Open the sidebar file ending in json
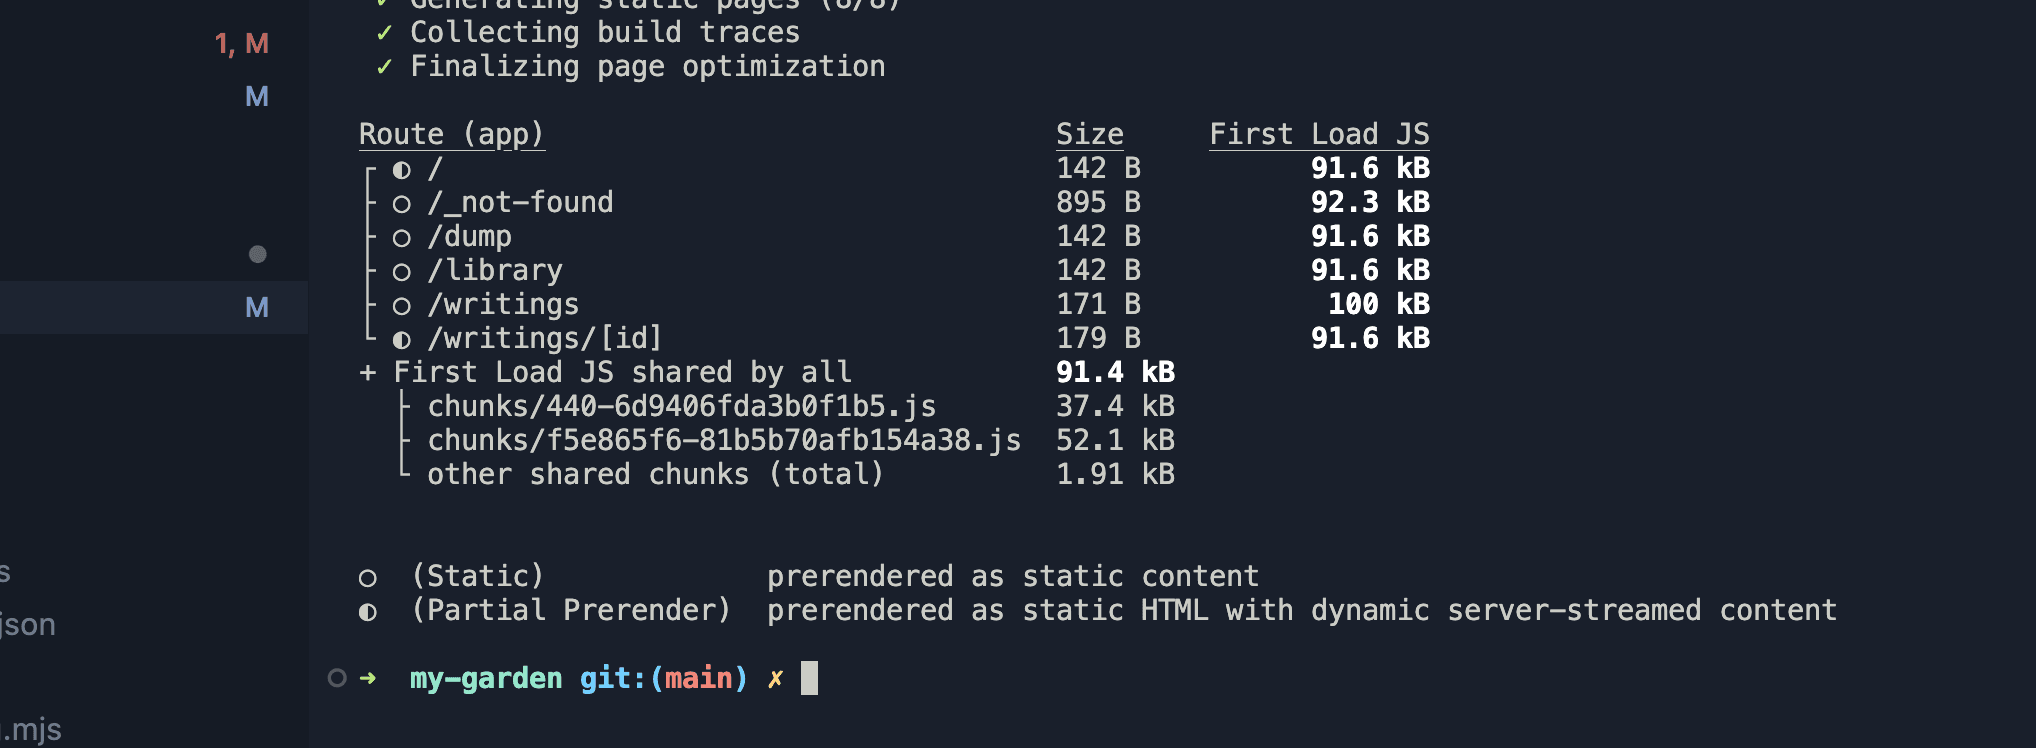 pos(28,625)
